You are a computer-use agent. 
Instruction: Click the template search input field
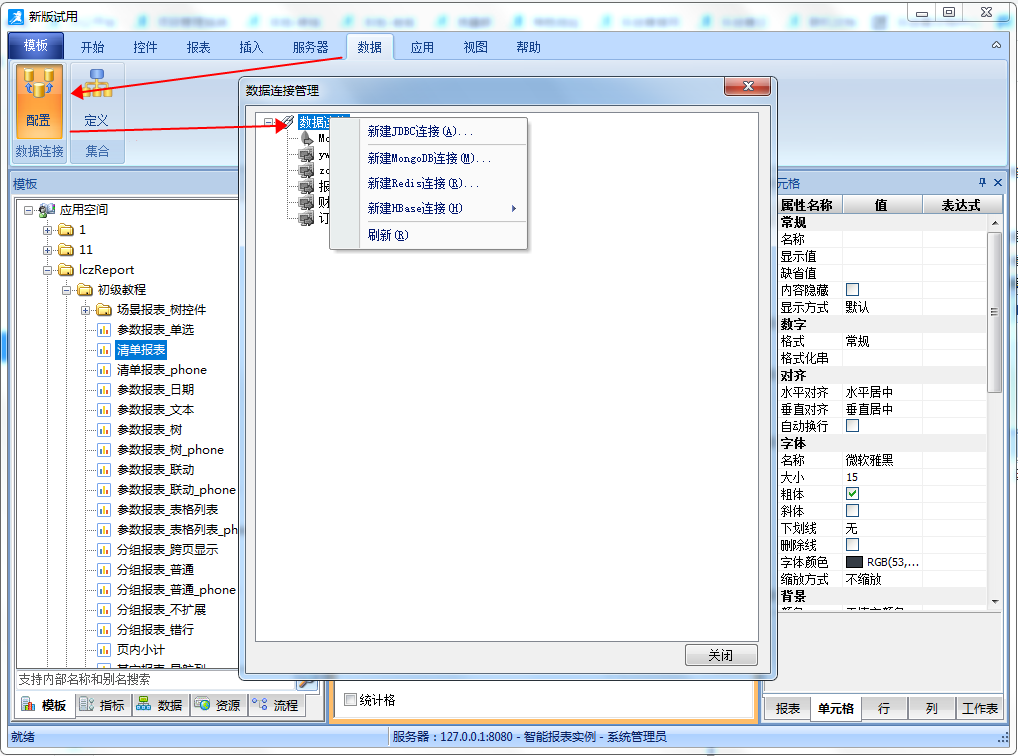pos(155,679)
